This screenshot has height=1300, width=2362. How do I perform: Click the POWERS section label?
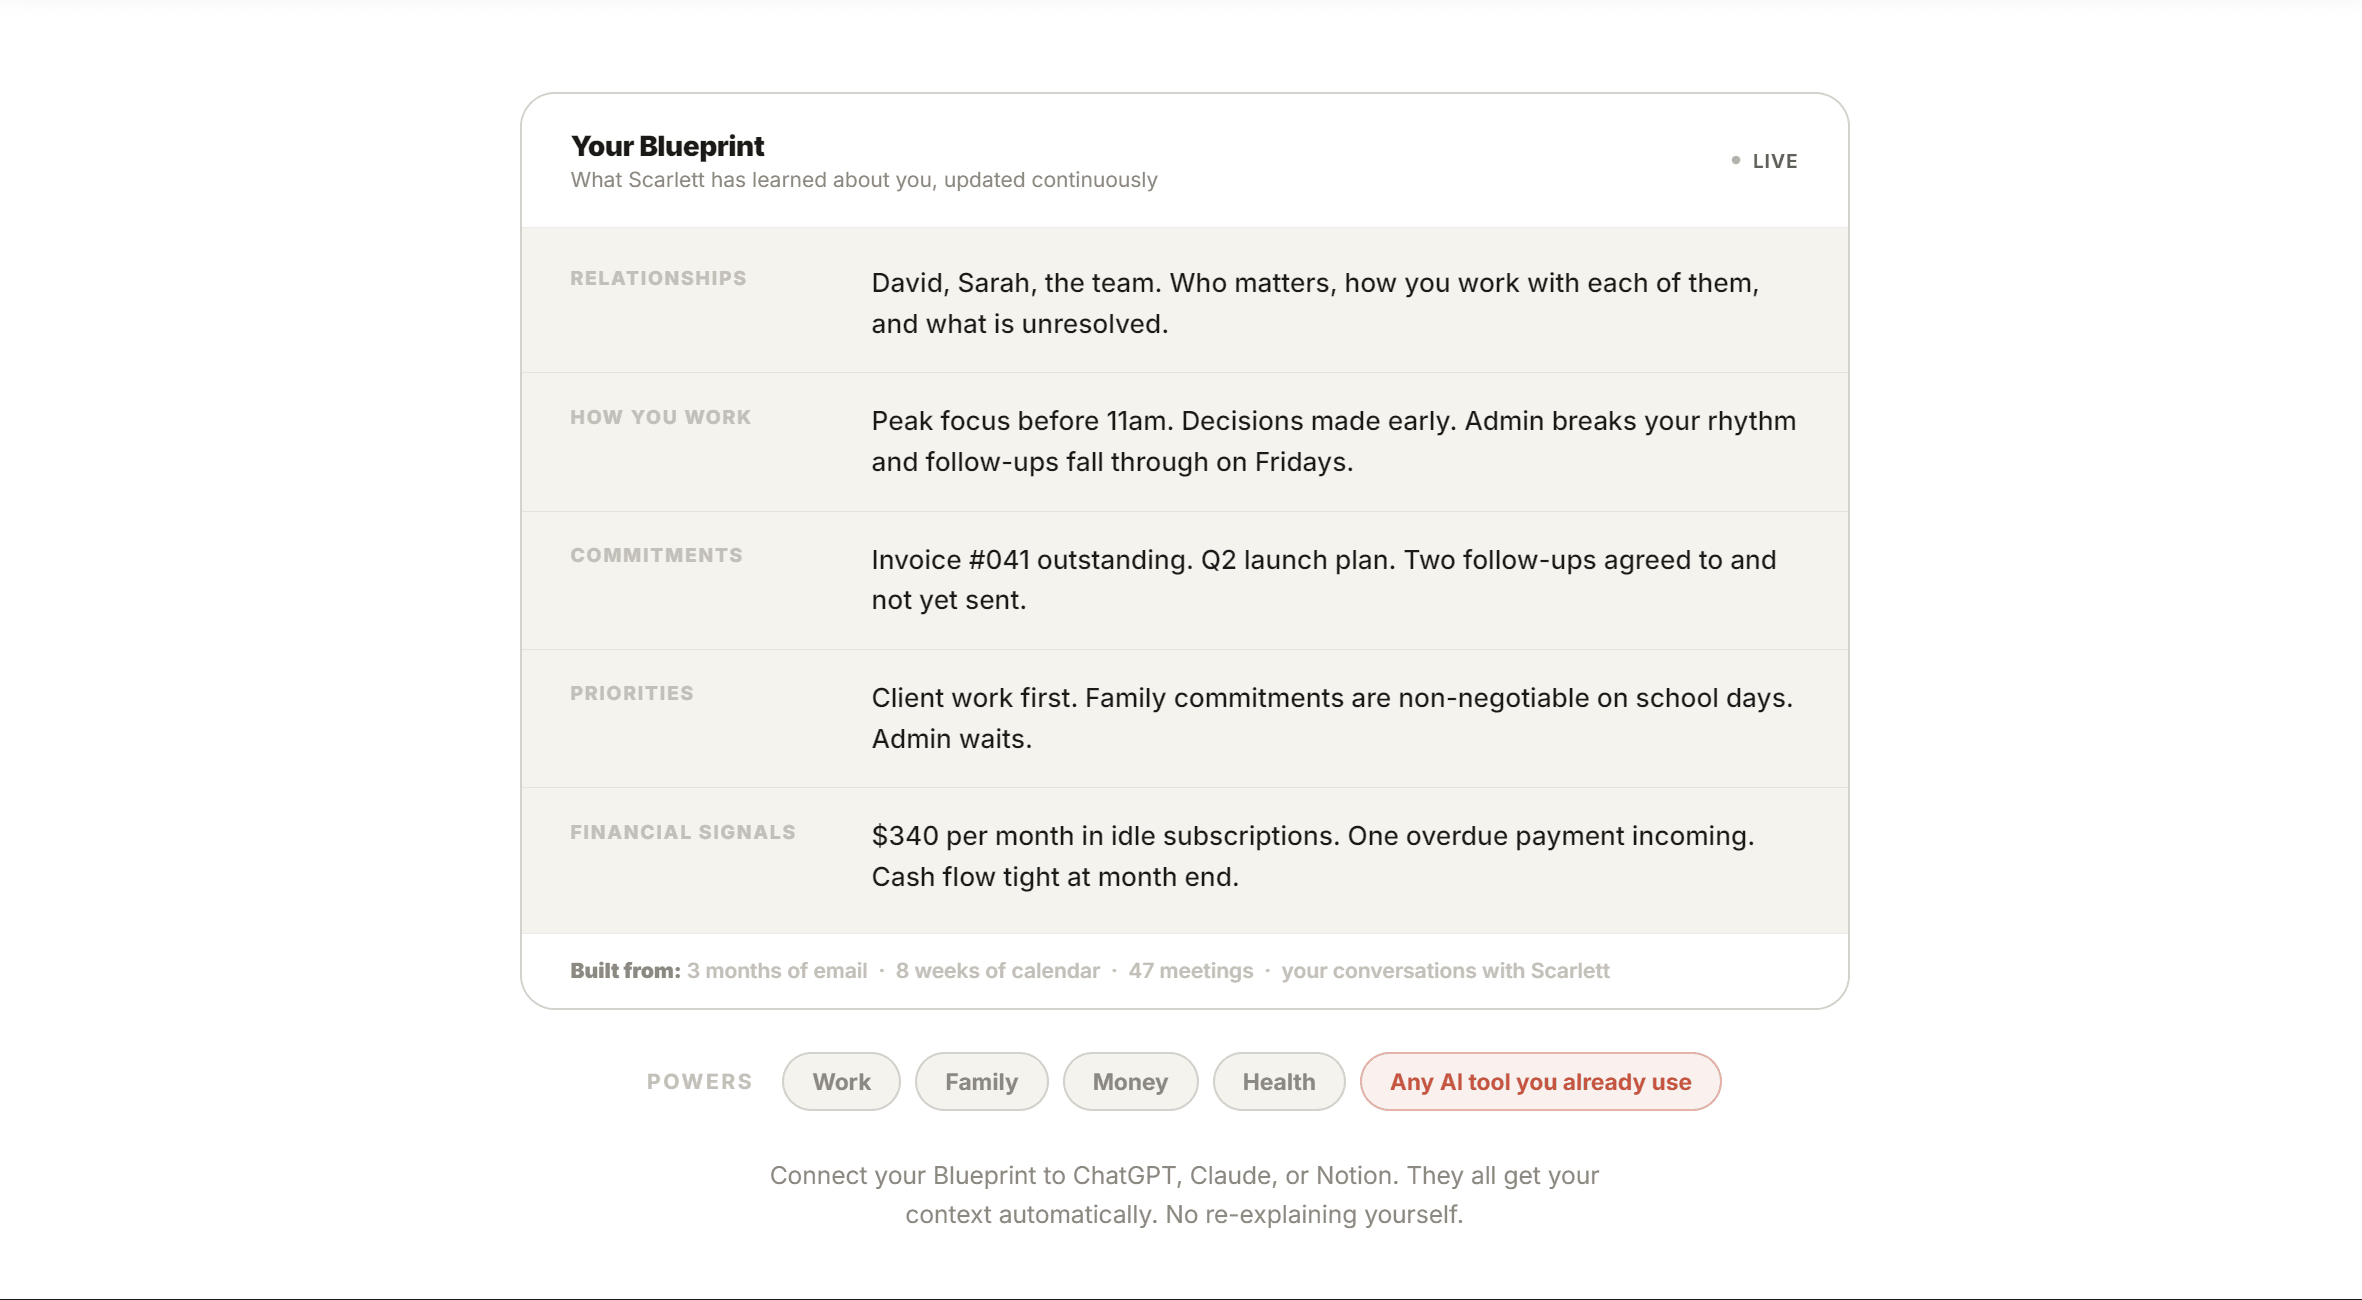pyautogui.click(x=699, y=1081)
